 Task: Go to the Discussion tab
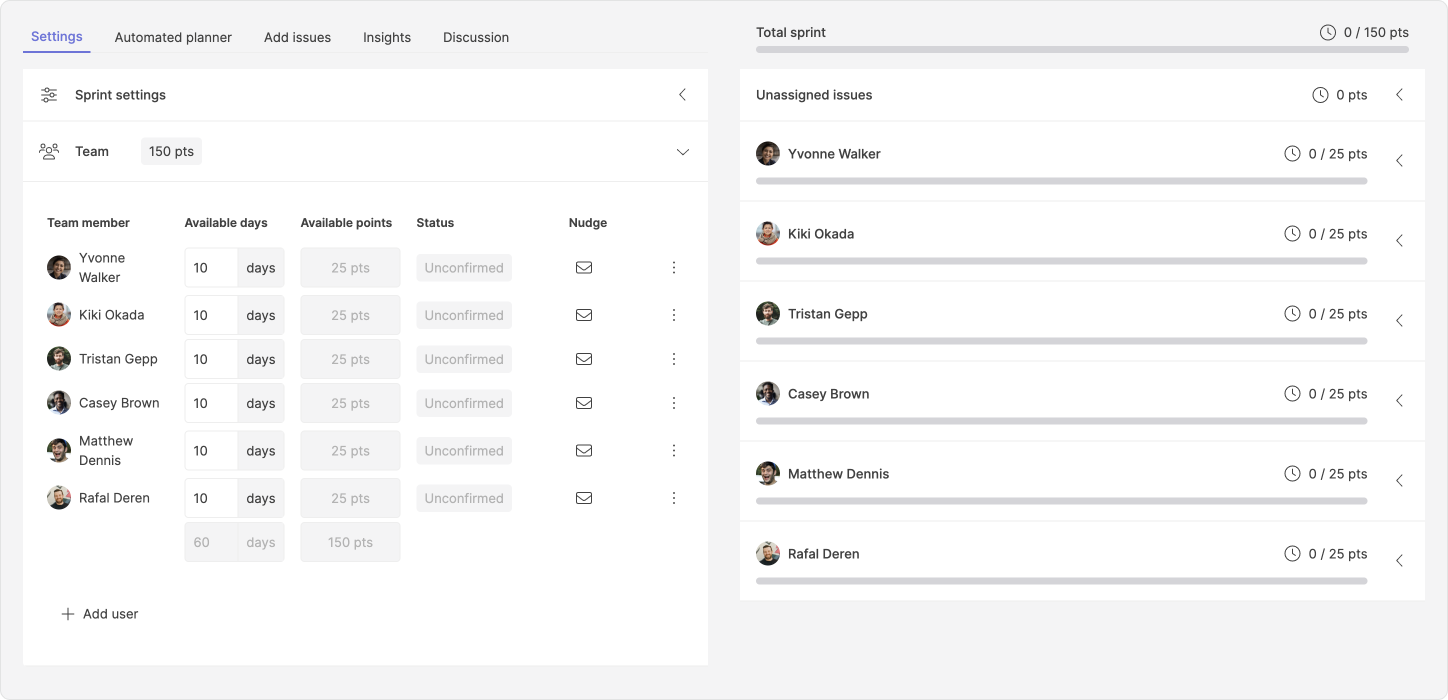coord(476,37)
